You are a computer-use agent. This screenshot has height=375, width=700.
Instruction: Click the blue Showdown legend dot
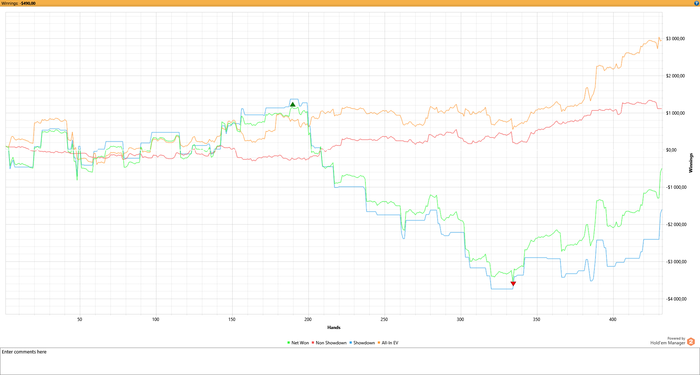point(351,343)
